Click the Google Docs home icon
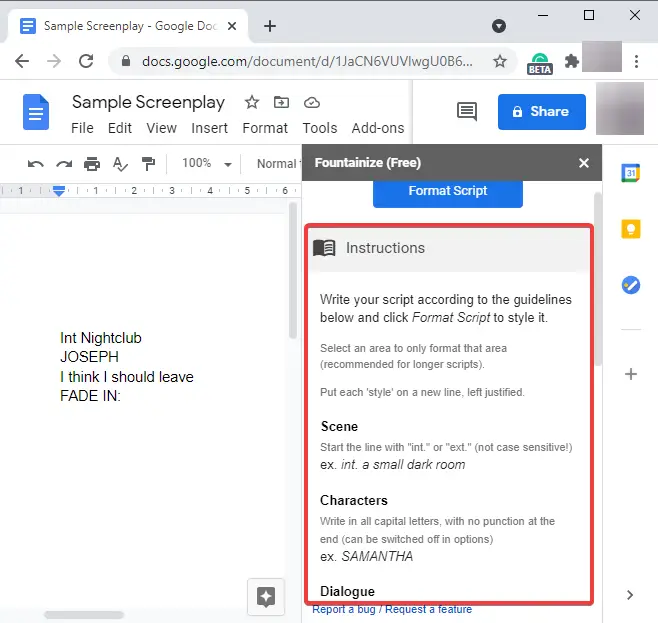Viewport: 658px width, 623px height. pos(36,112)
